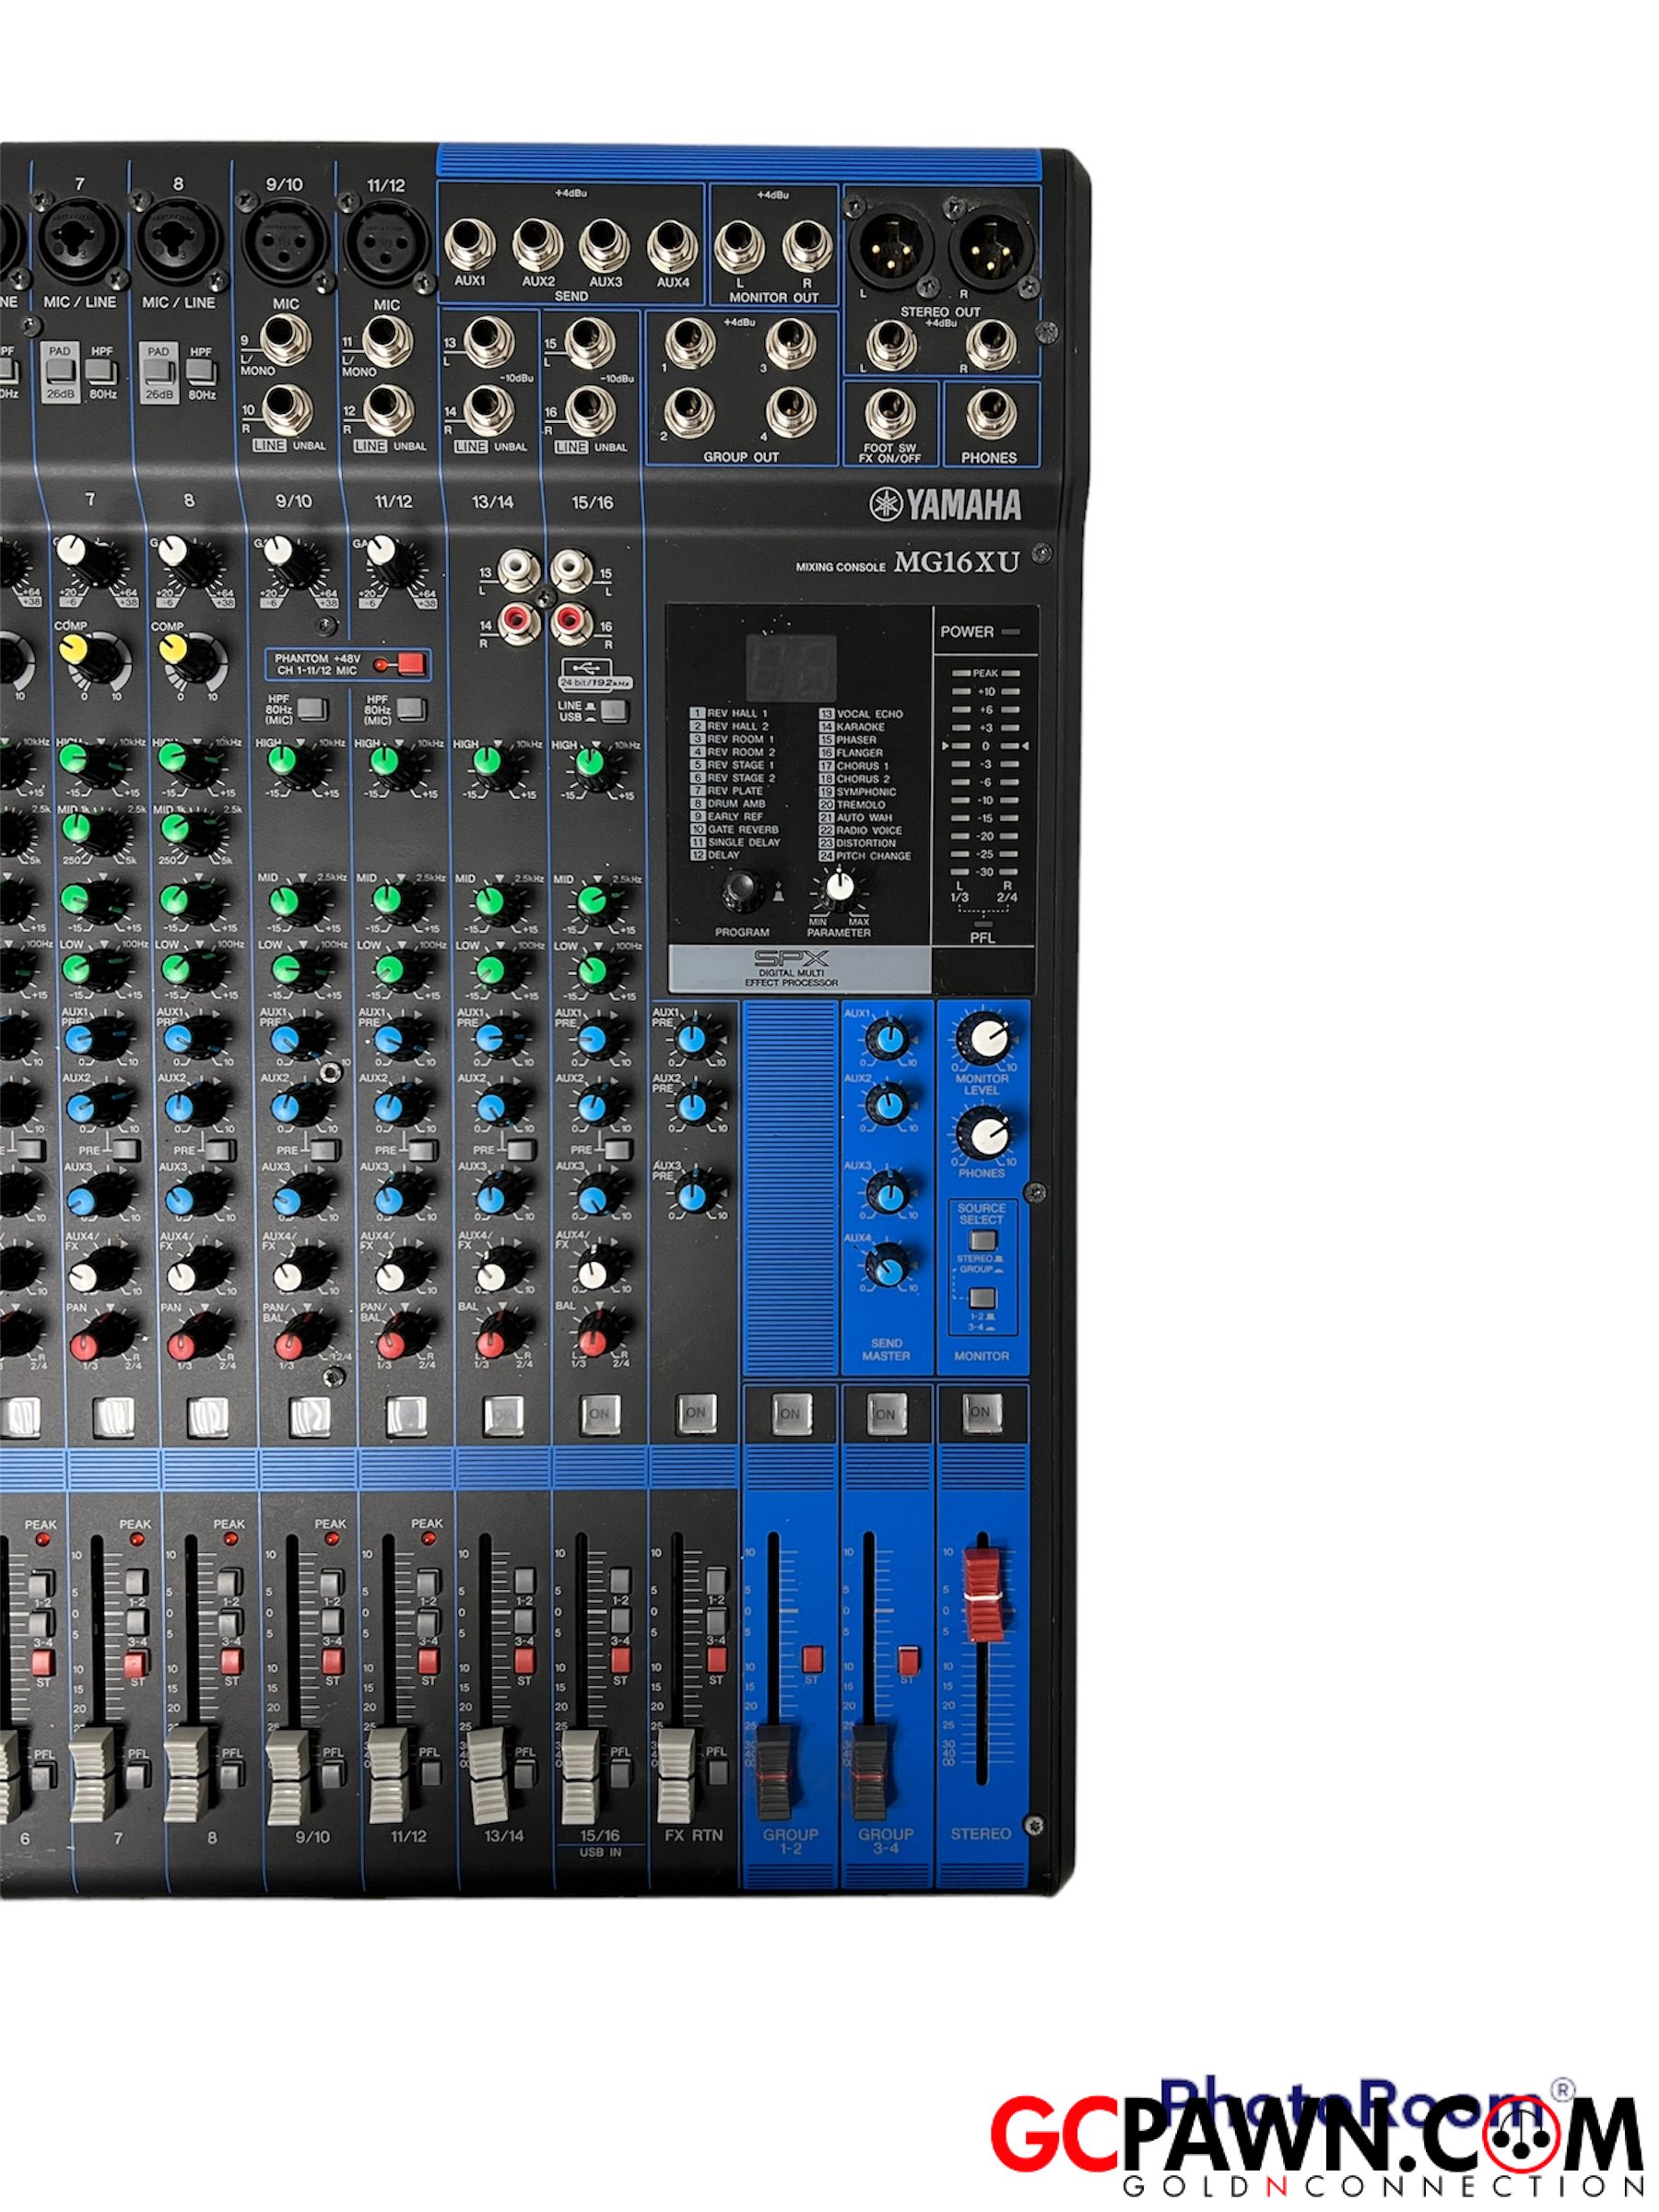Click the red ST button on channel 9/10
1659x2212 pixels.
332,1661
